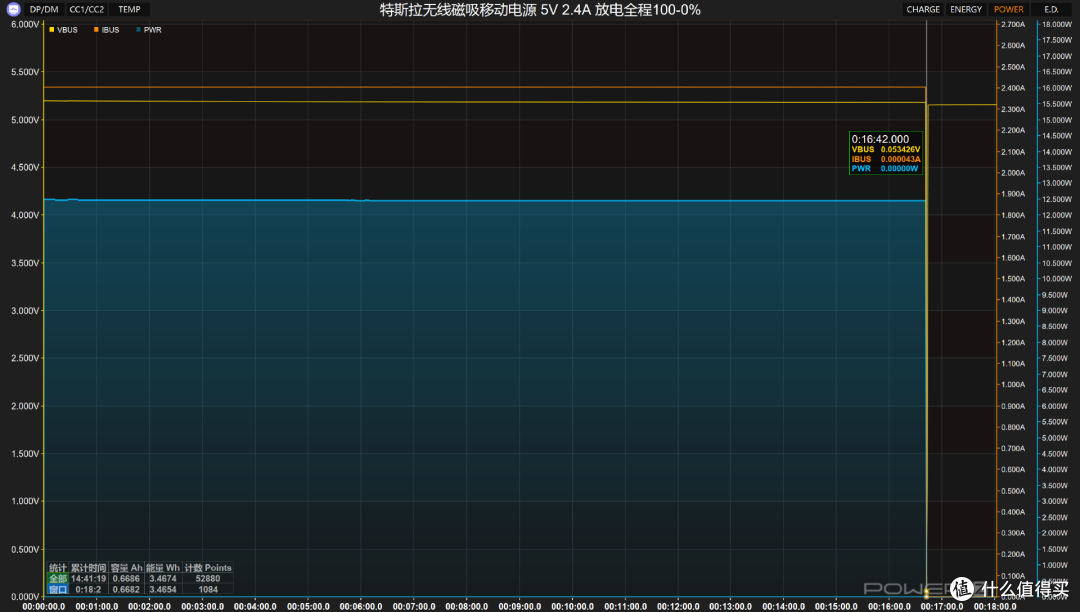This screenshot has width=1080, height=612.
Task: Click window capacity value 0.6682
Action: tap(126, 589)
